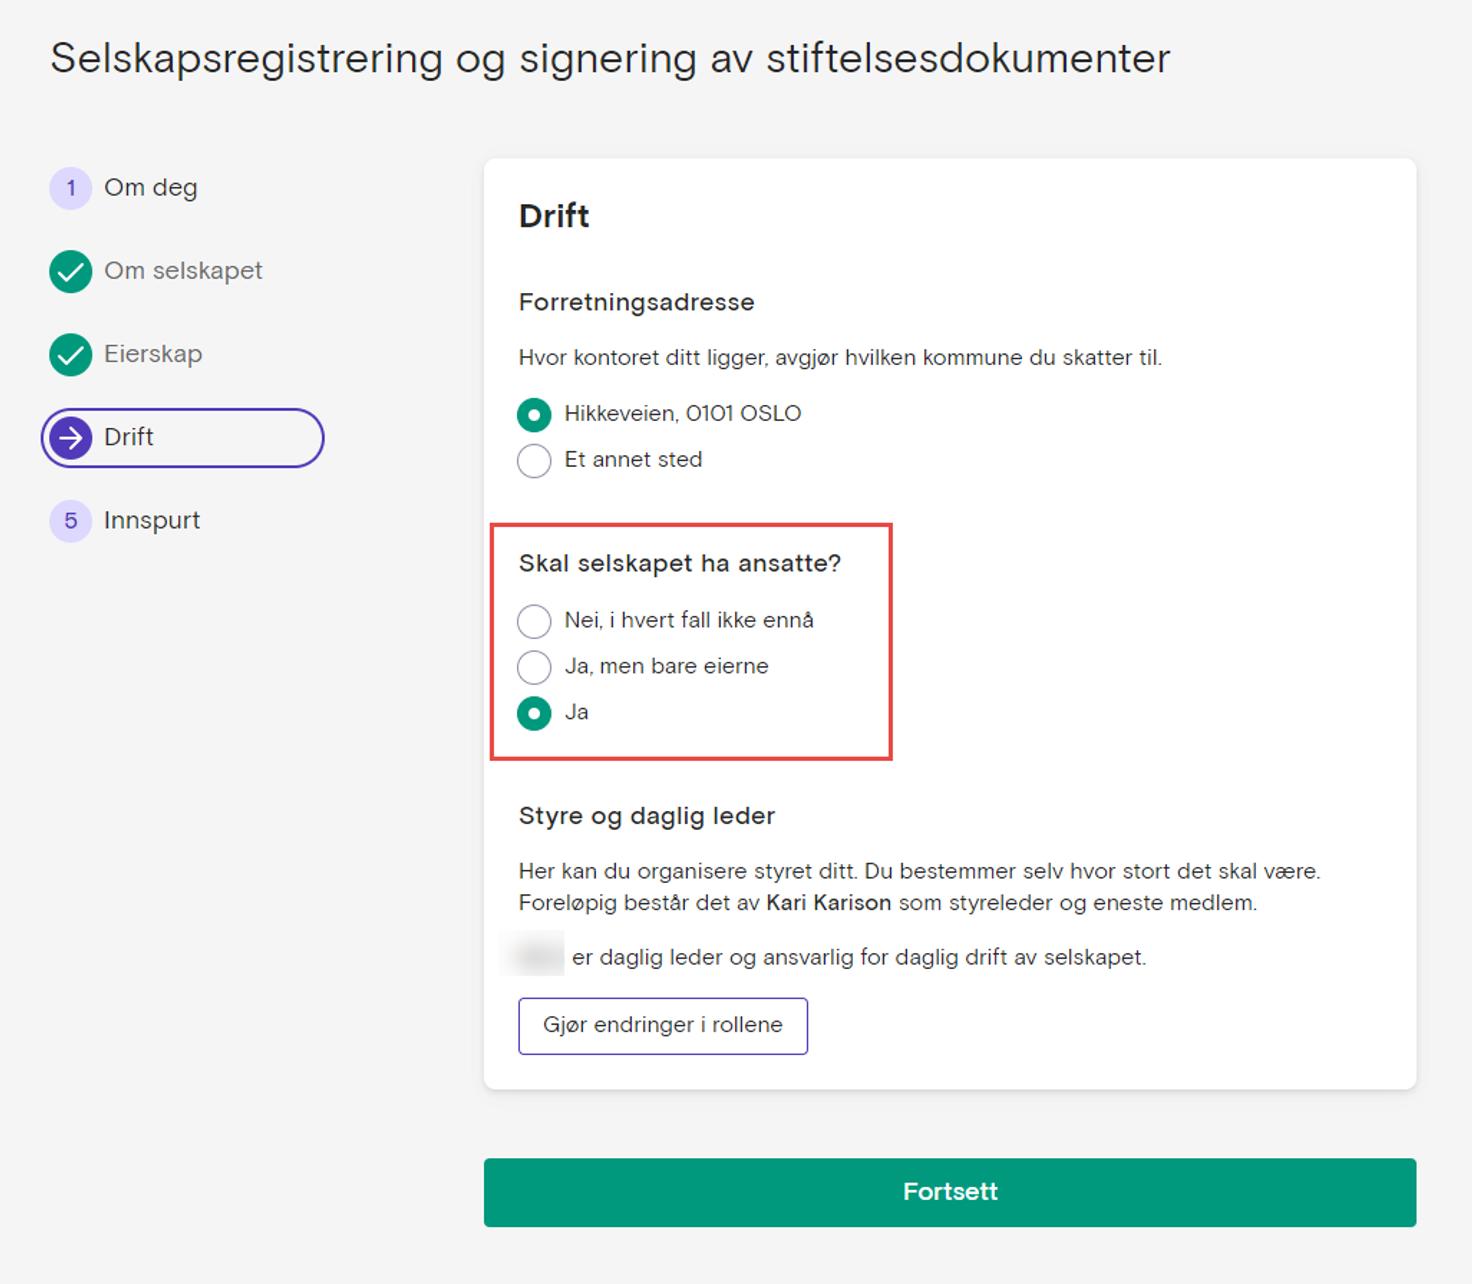
Task: Click the bold name "Kari Karison"
Action: (827, 902)
